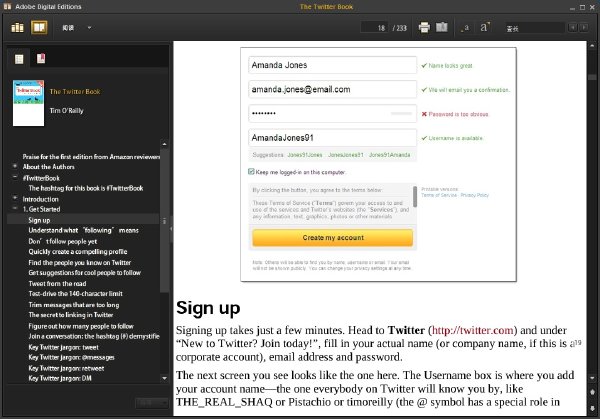Screen dimensions: 600x419
Task: Open 'Key Twitter jargon: tweet'
Action: tap(64, 347)
